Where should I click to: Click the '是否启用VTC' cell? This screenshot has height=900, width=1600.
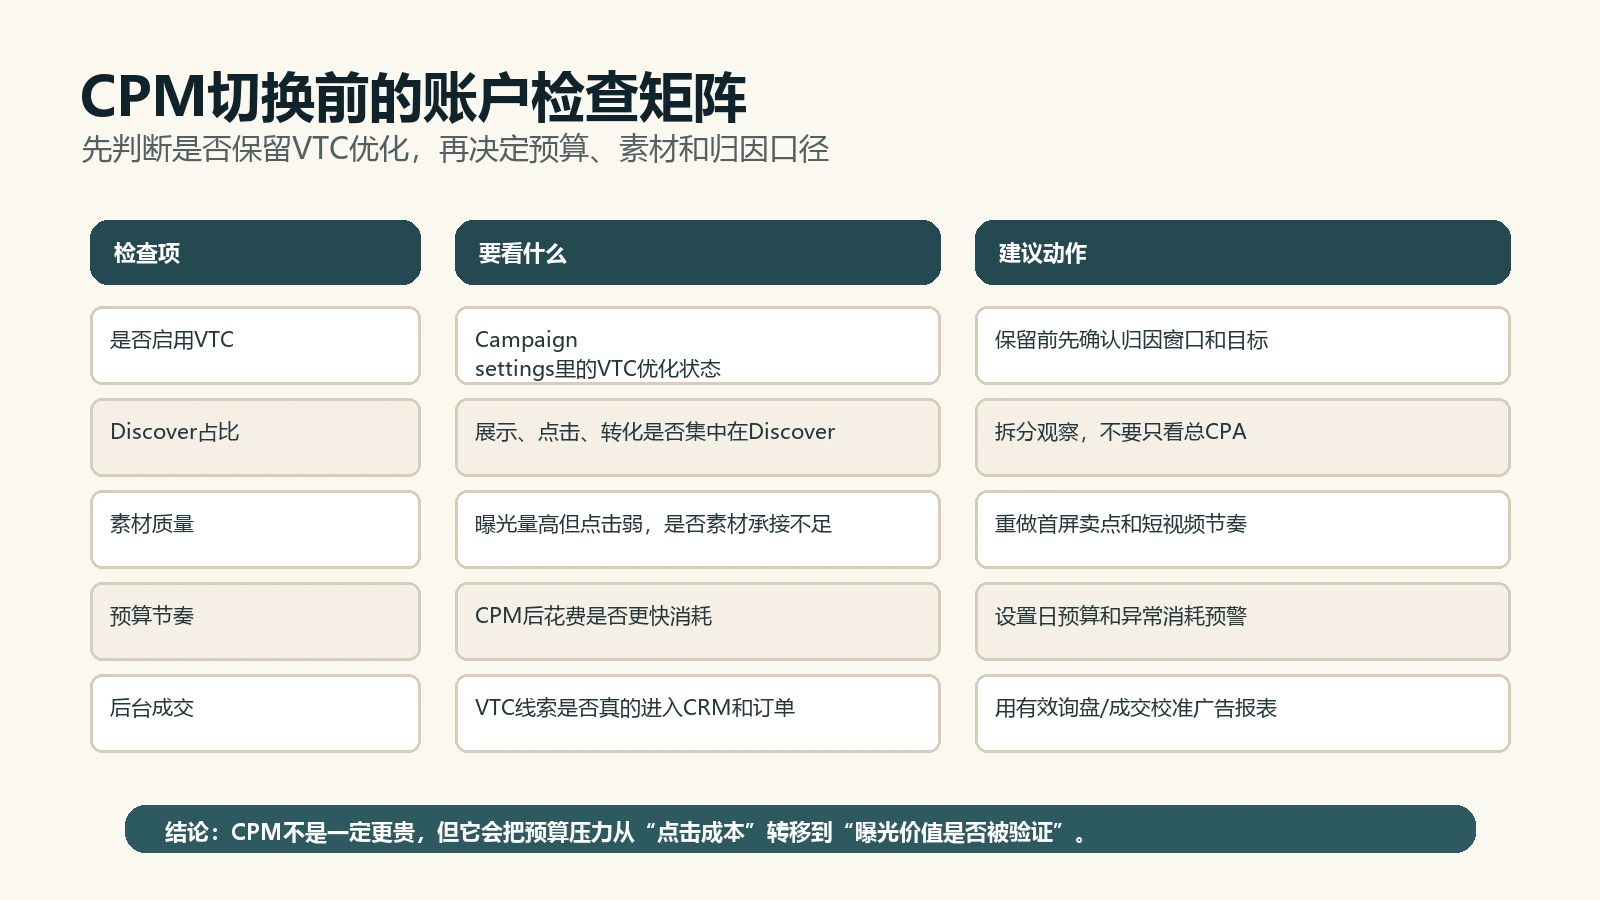click(255, 345)
